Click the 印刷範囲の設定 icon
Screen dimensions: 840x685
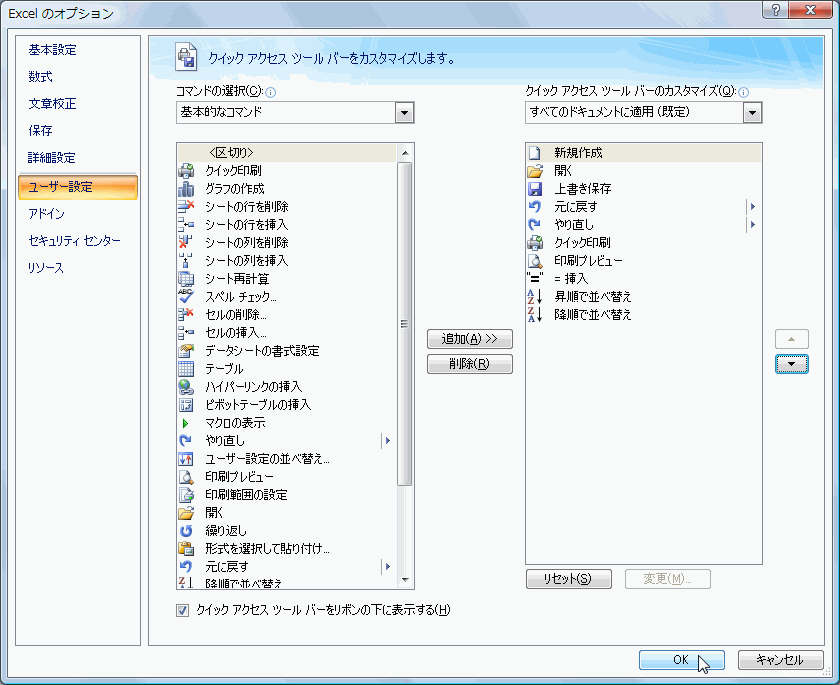[x=186, y=495]
